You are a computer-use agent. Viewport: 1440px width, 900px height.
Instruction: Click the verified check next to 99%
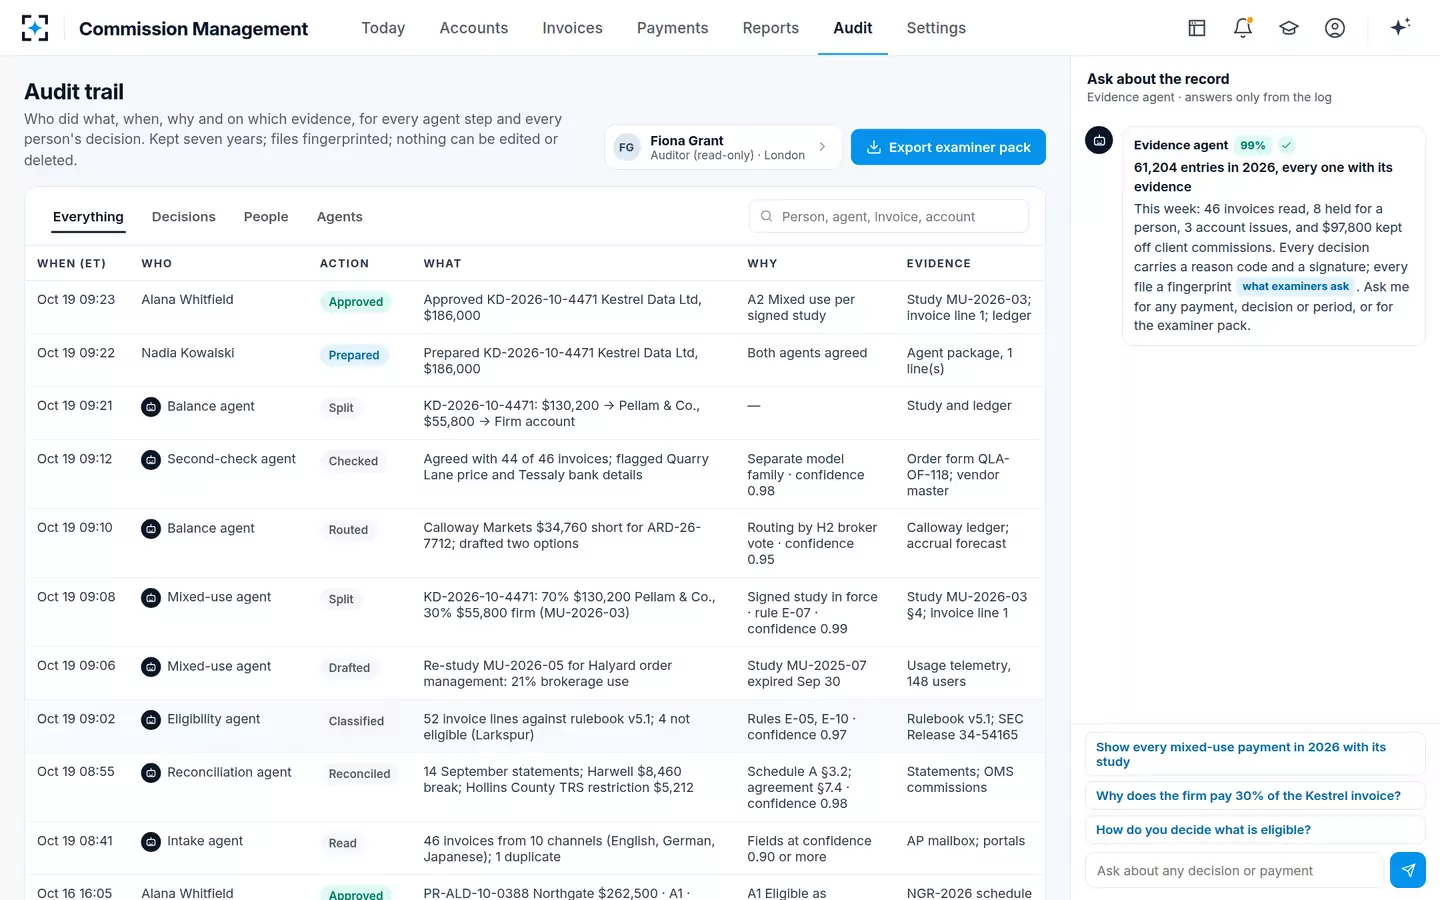(1287, 145)
